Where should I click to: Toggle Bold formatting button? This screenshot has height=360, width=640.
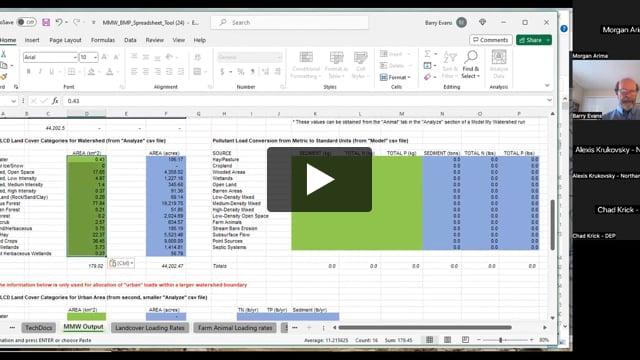tap(29, 72)
